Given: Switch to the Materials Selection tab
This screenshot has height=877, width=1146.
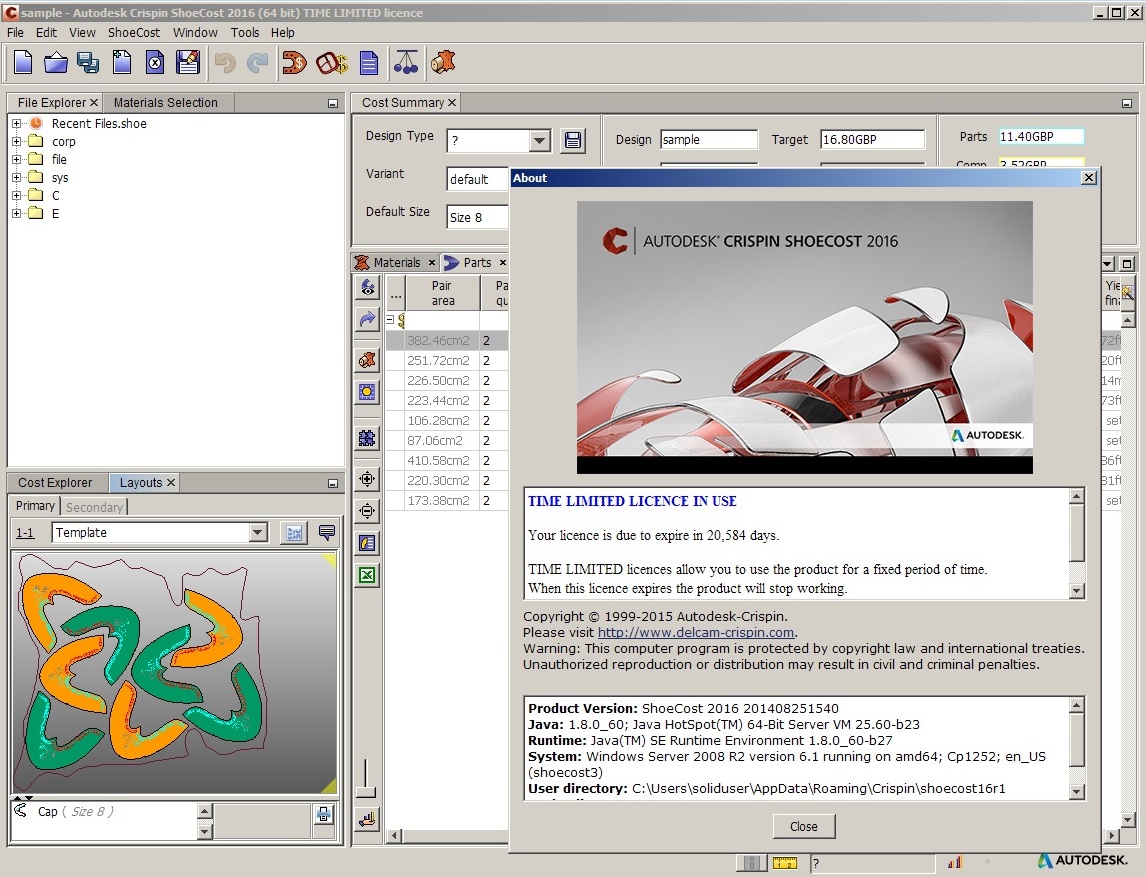Looking at the screenshot, I should 165,103.
